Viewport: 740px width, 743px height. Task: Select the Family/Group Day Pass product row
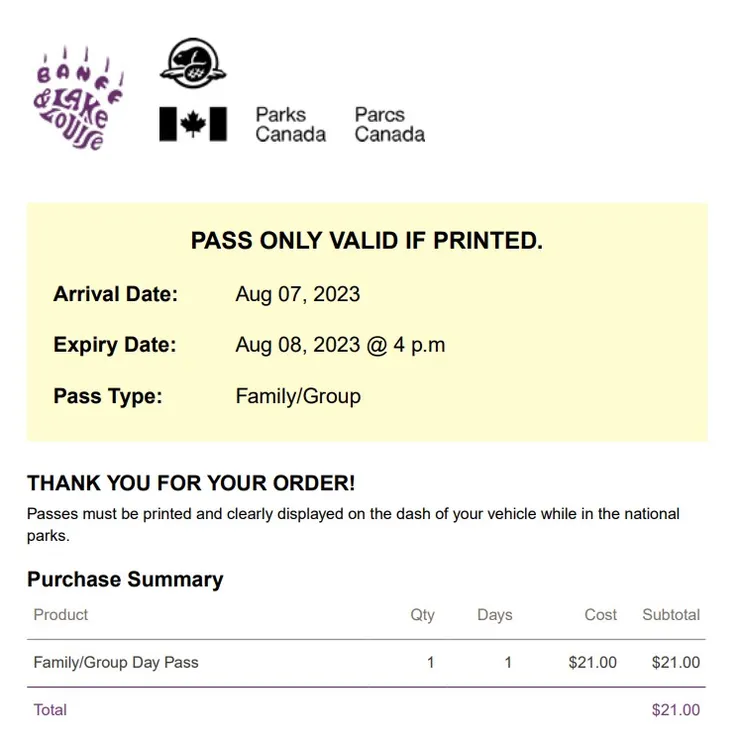(x=116, y=662)
